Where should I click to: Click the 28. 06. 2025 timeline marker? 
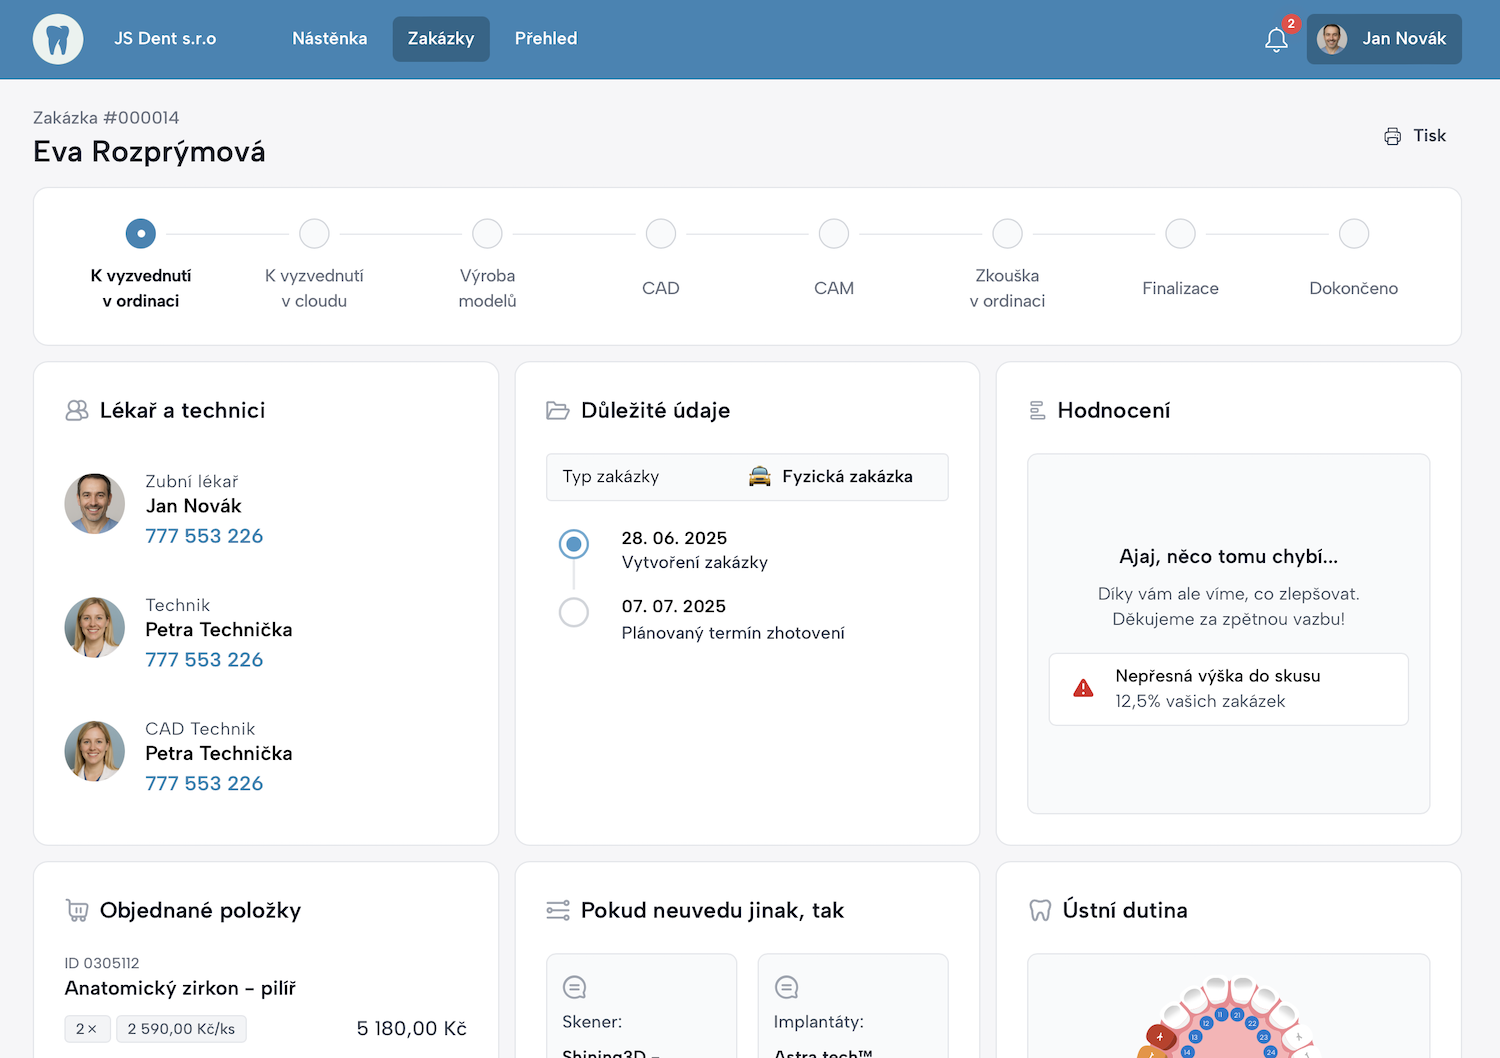[x=574, y=544]
